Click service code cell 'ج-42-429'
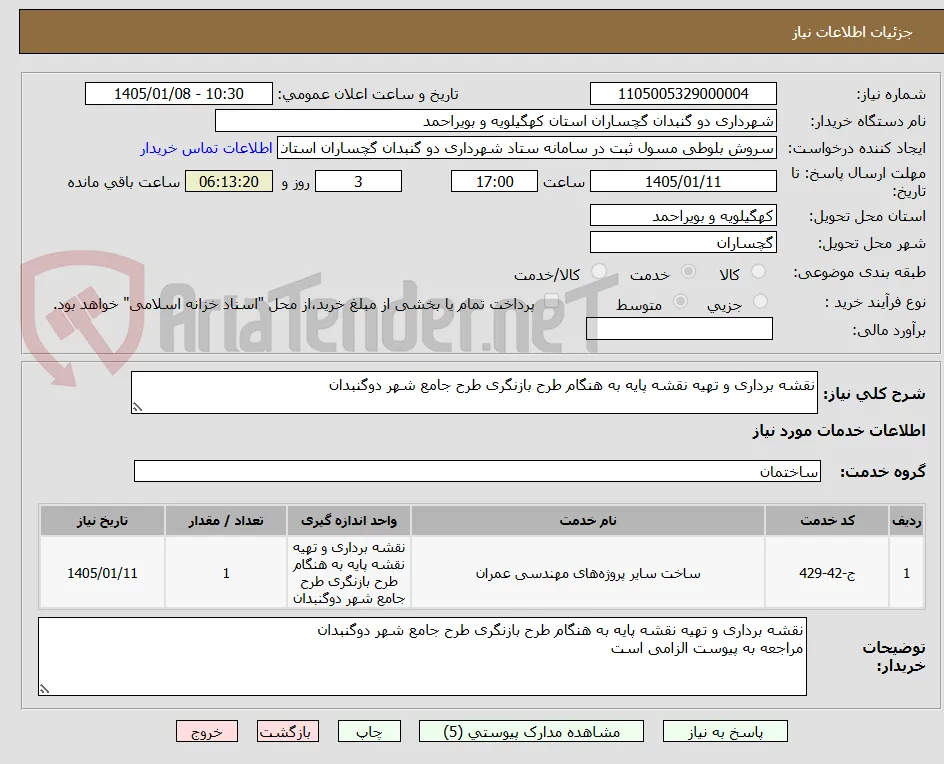The width and height of the screenshot is (944, 764). tap(827, 573)
